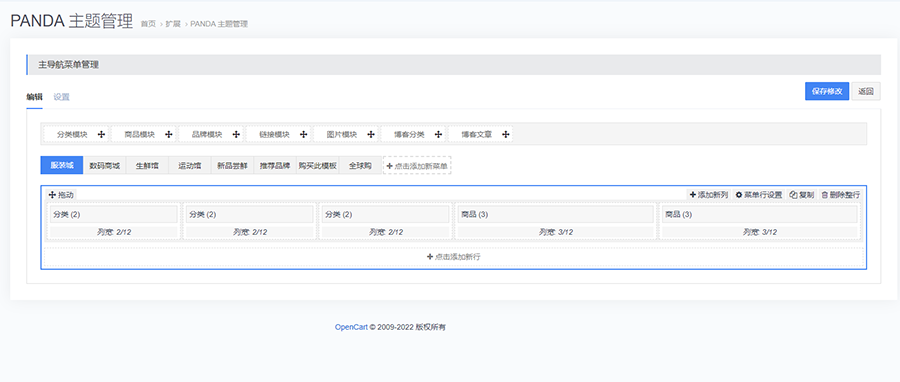The width and height of the screenshot is (900, 382).
Task: Select the 服装城 menu tab
Action: 62,165
